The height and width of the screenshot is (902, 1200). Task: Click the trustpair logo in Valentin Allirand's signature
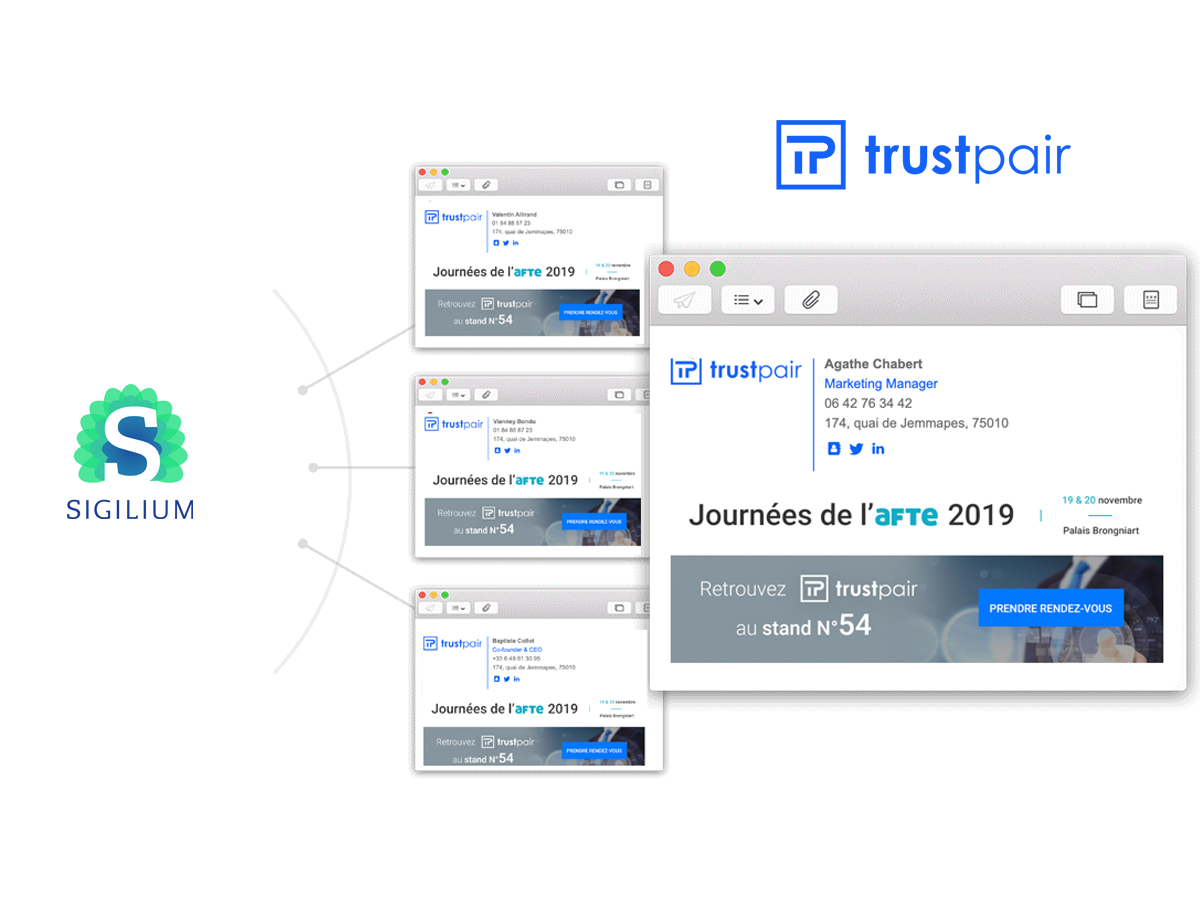pyautogui.click(x=453, y=217)
